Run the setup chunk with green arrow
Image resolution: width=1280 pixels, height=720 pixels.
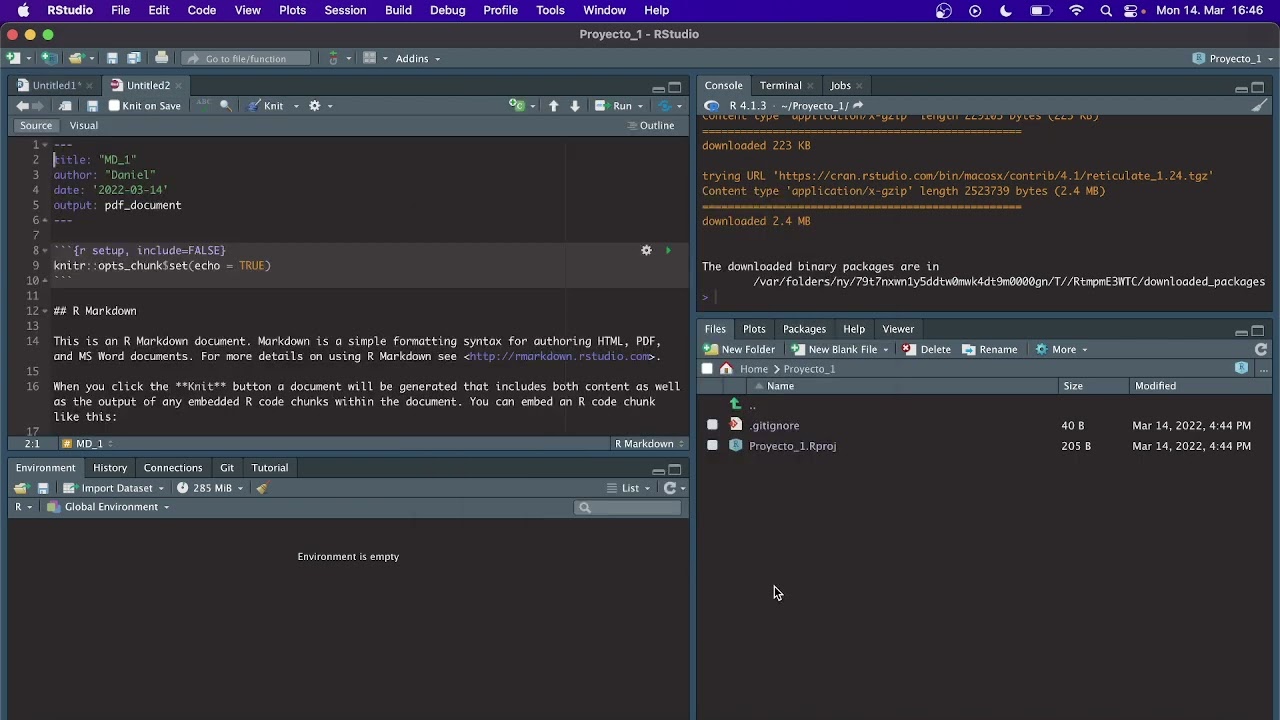[x=668, y=250]
